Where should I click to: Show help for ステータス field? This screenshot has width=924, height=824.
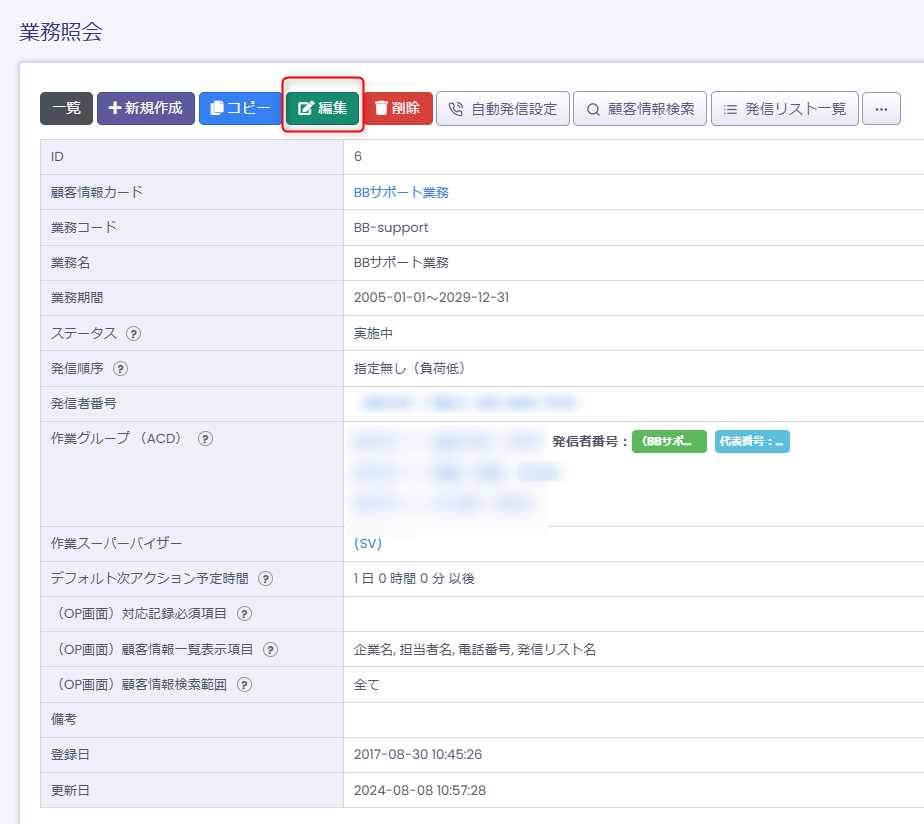pos(133,333)
